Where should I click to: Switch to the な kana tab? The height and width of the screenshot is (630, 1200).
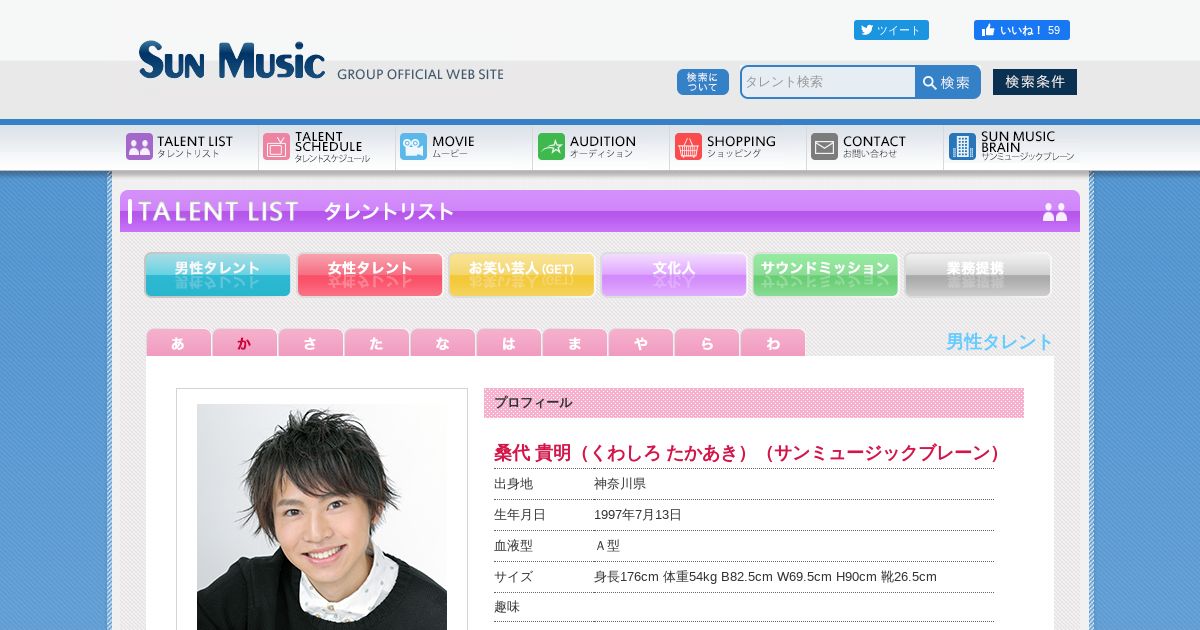pos(442,343)
